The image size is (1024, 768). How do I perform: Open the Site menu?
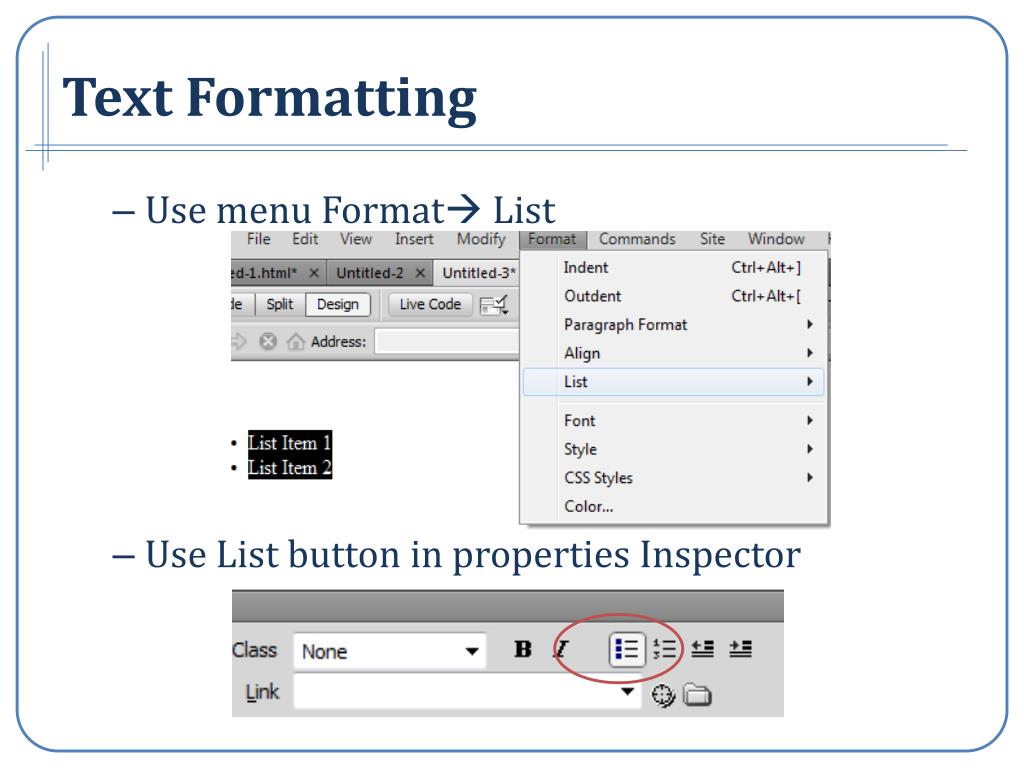[712, 239]
